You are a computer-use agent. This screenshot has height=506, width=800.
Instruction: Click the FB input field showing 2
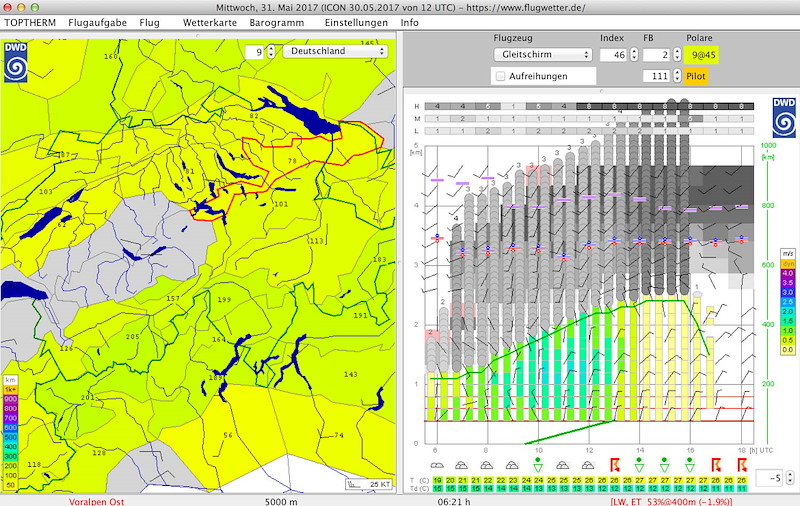click(657, 55)
